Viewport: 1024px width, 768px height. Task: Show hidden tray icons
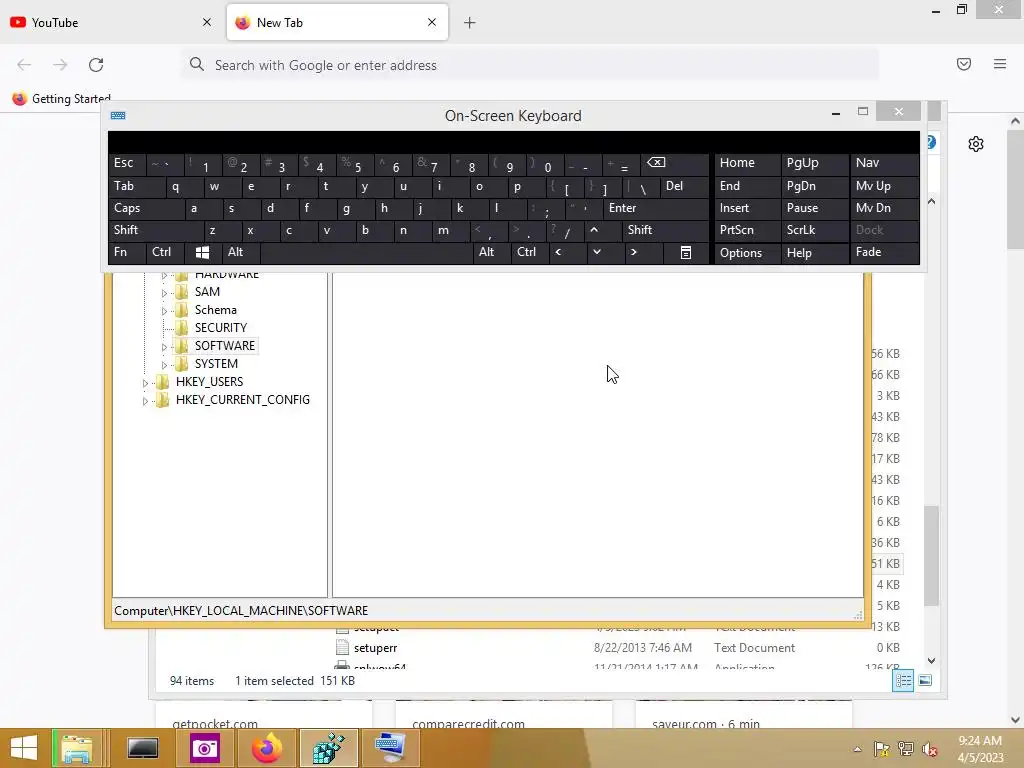(x=857, y=749)
